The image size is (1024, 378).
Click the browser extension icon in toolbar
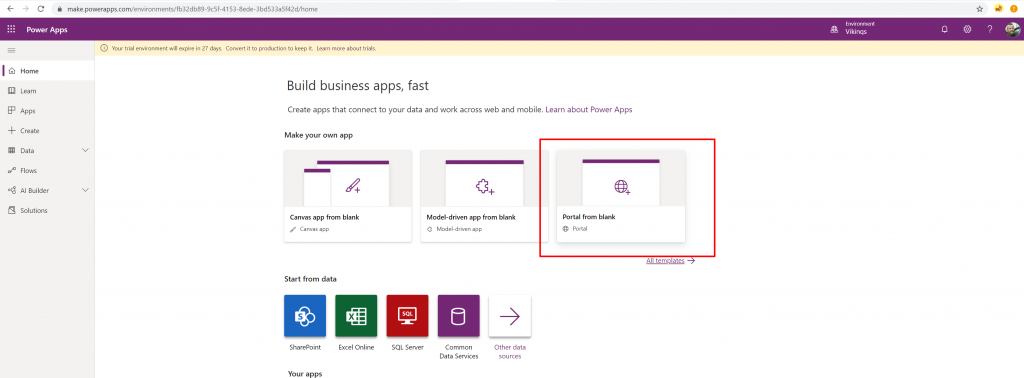[998, 9]
